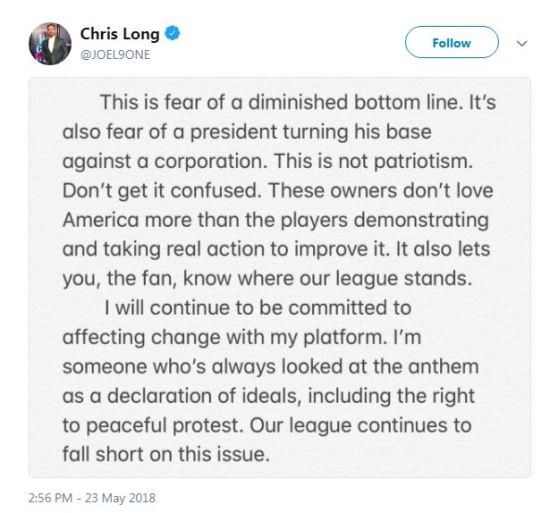Click the line 'and taking real action to improve it'
Image resolution: width=550 pixels, height=513 pixels.
[226, 250]
